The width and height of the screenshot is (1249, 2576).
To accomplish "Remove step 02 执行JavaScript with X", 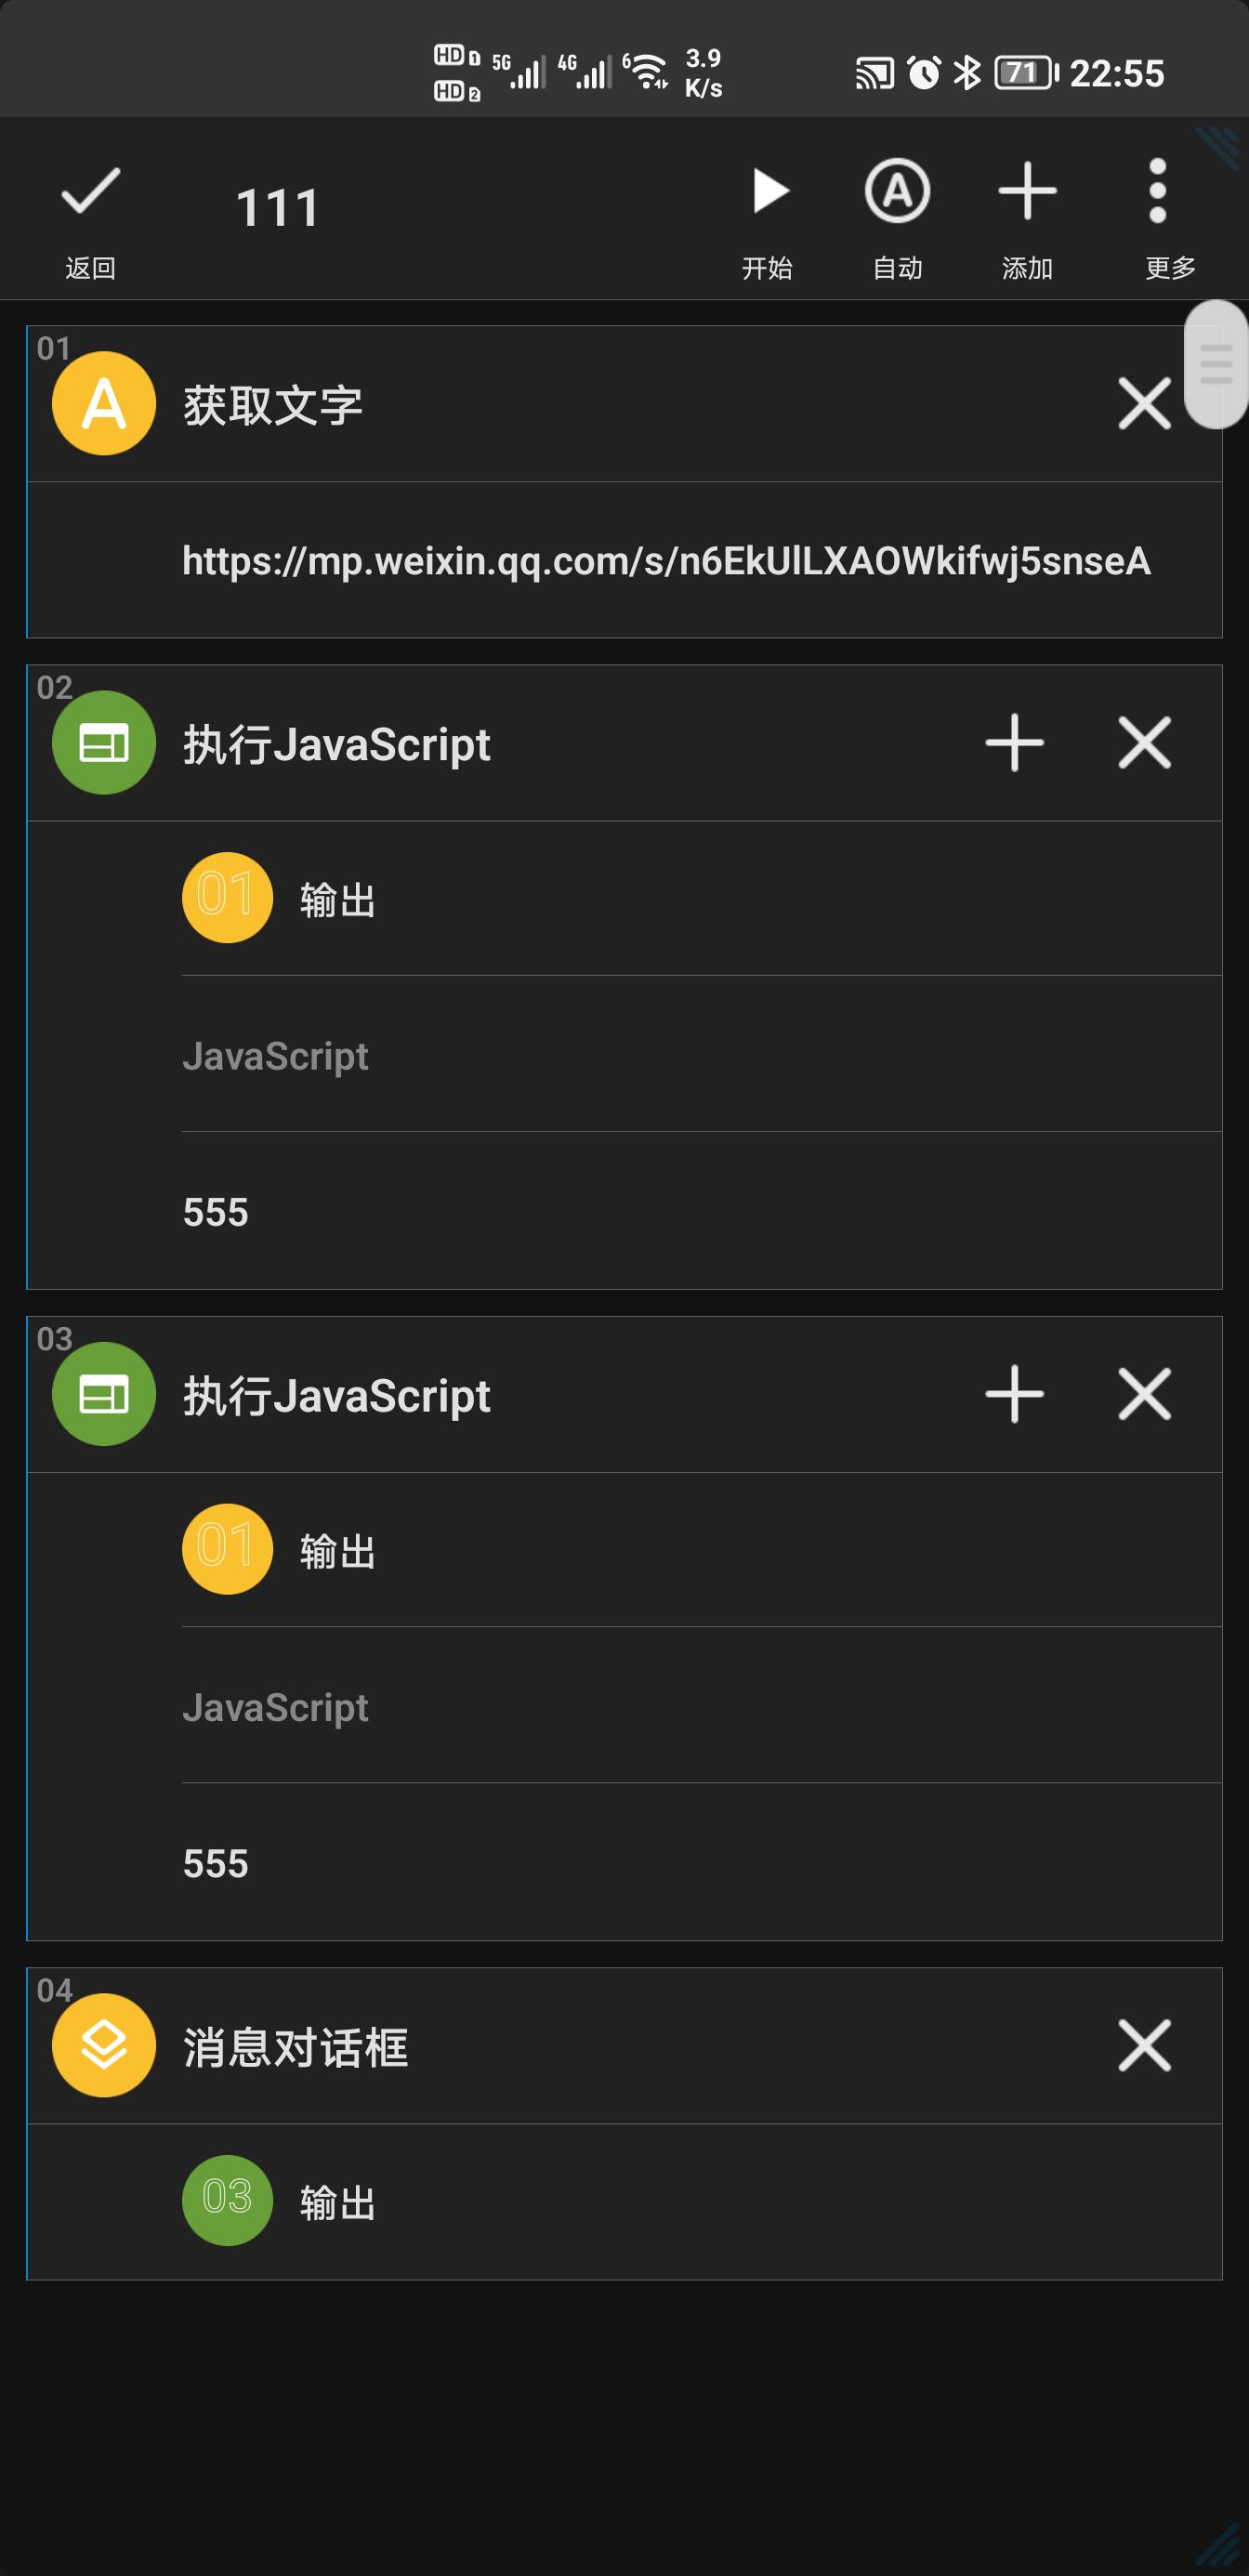I will 1144,743.
